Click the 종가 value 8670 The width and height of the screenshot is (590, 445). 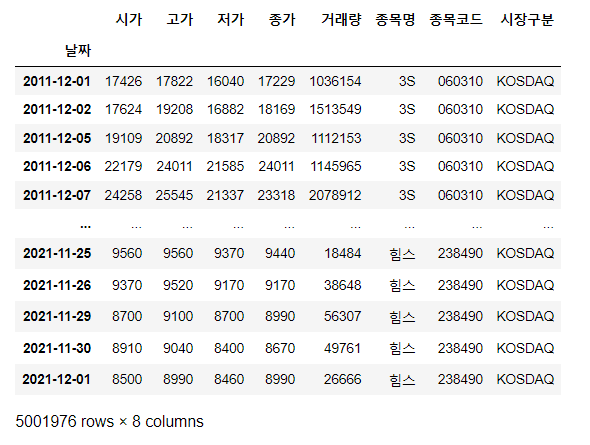point(280,348)
